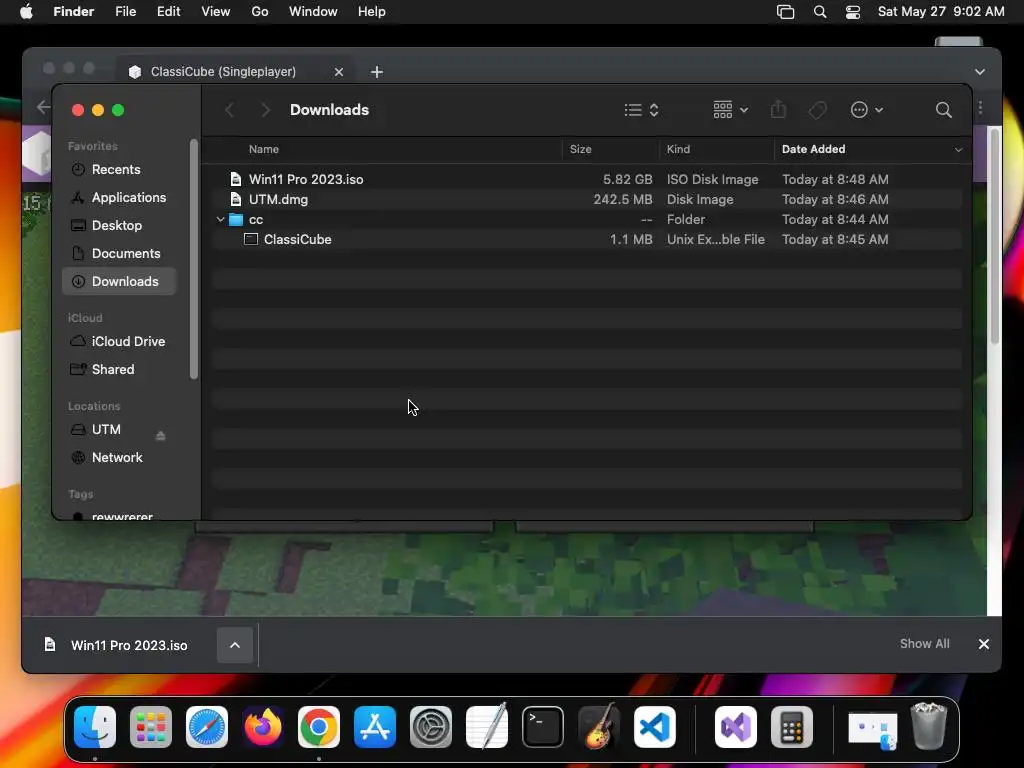The height and width of the screenshot is (768, 1024).
Task: Click the Finder search icon
Action: (943, 110)
